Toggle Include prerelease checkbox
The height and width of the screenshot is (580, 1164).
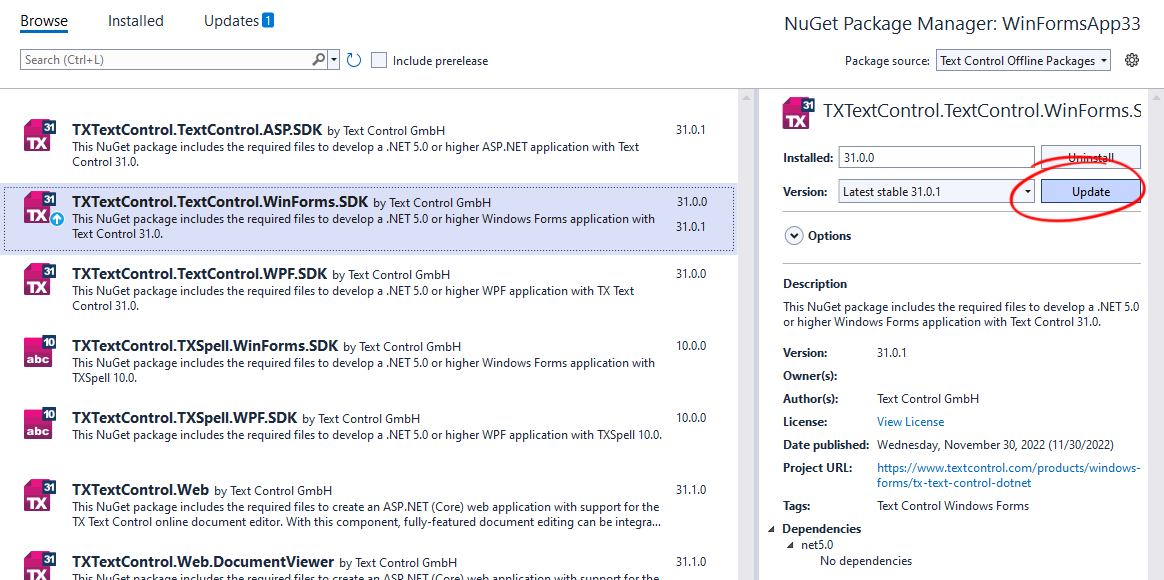[x=379, y=60]
